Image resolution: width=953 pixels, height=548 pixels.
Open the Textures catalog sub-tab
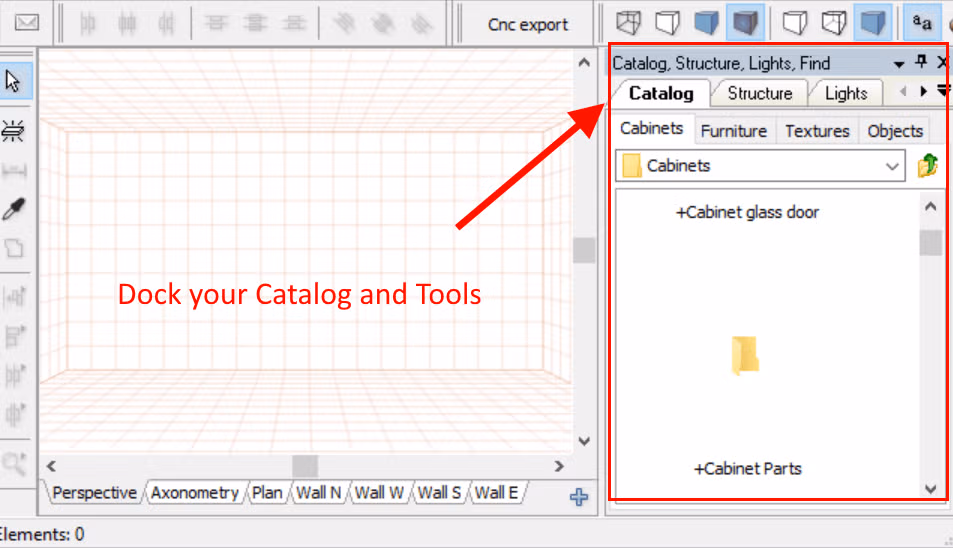point(817,131)
